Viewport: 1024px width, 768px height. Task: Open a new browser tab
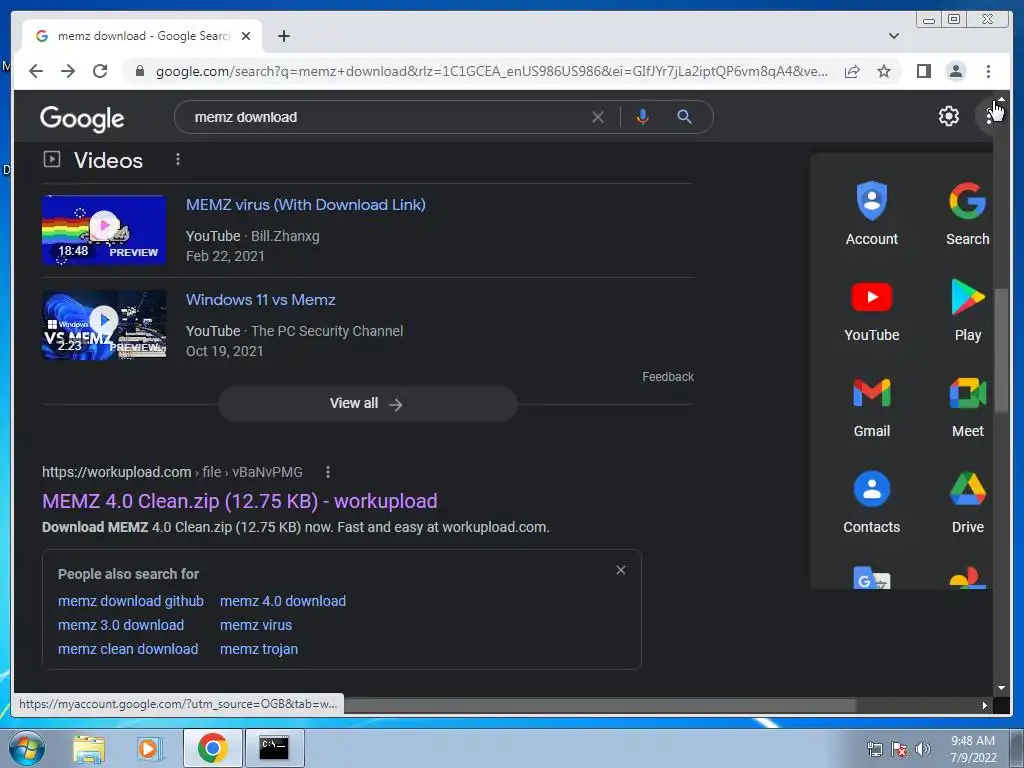point(283,36)
